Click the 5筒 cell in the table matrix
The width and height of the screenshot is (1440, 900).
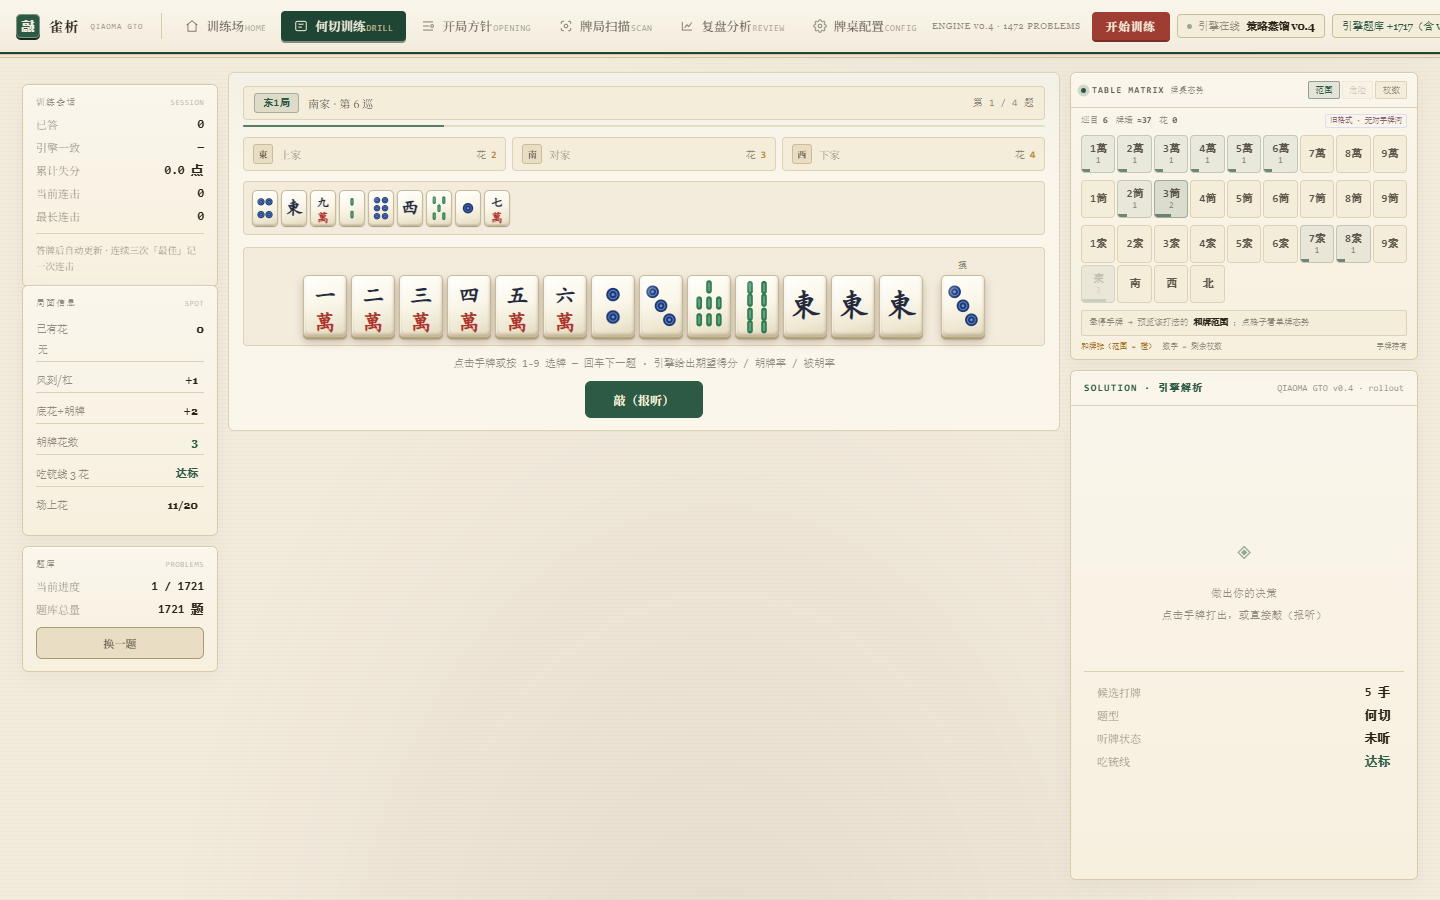(x=1244, y=199)
